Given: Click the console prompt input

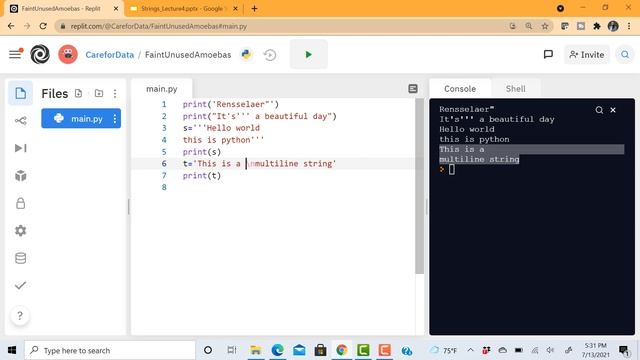Looking at the screenshot, I should (451, 169).
